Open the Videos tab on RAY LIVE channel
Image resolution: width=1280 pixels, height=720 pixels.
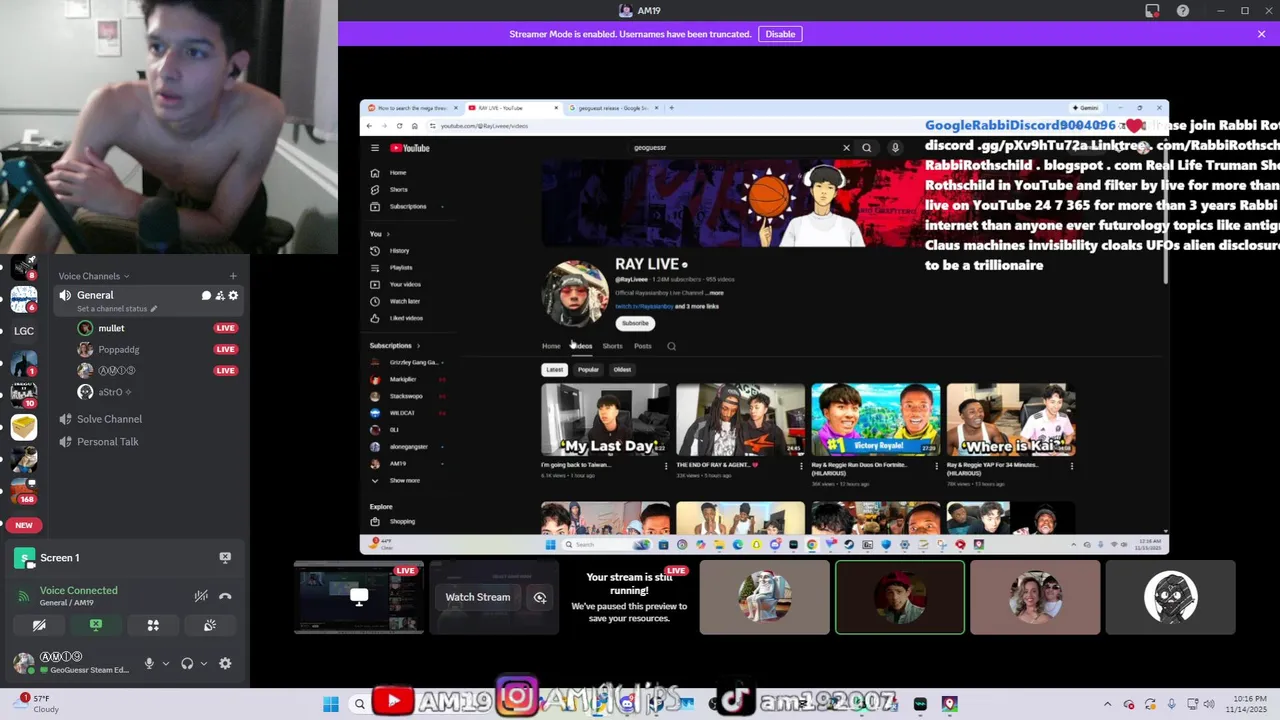coord(582,346)
